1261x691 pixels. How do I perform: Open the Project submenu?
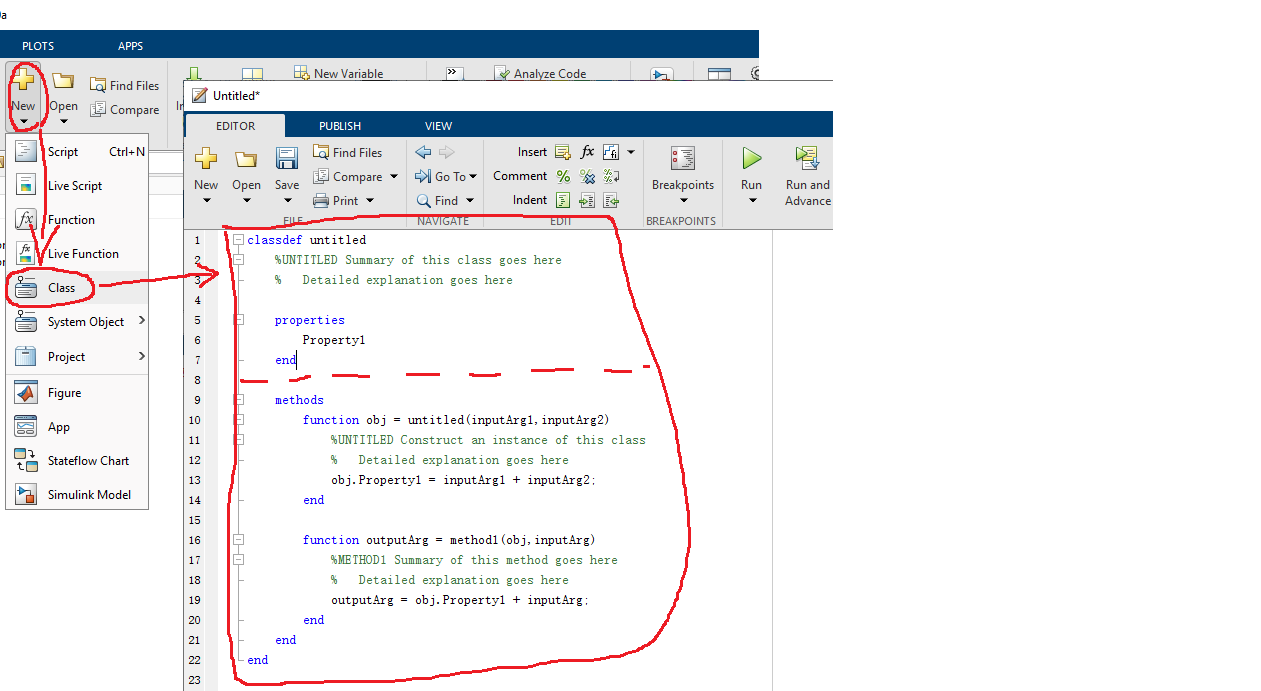78,357
